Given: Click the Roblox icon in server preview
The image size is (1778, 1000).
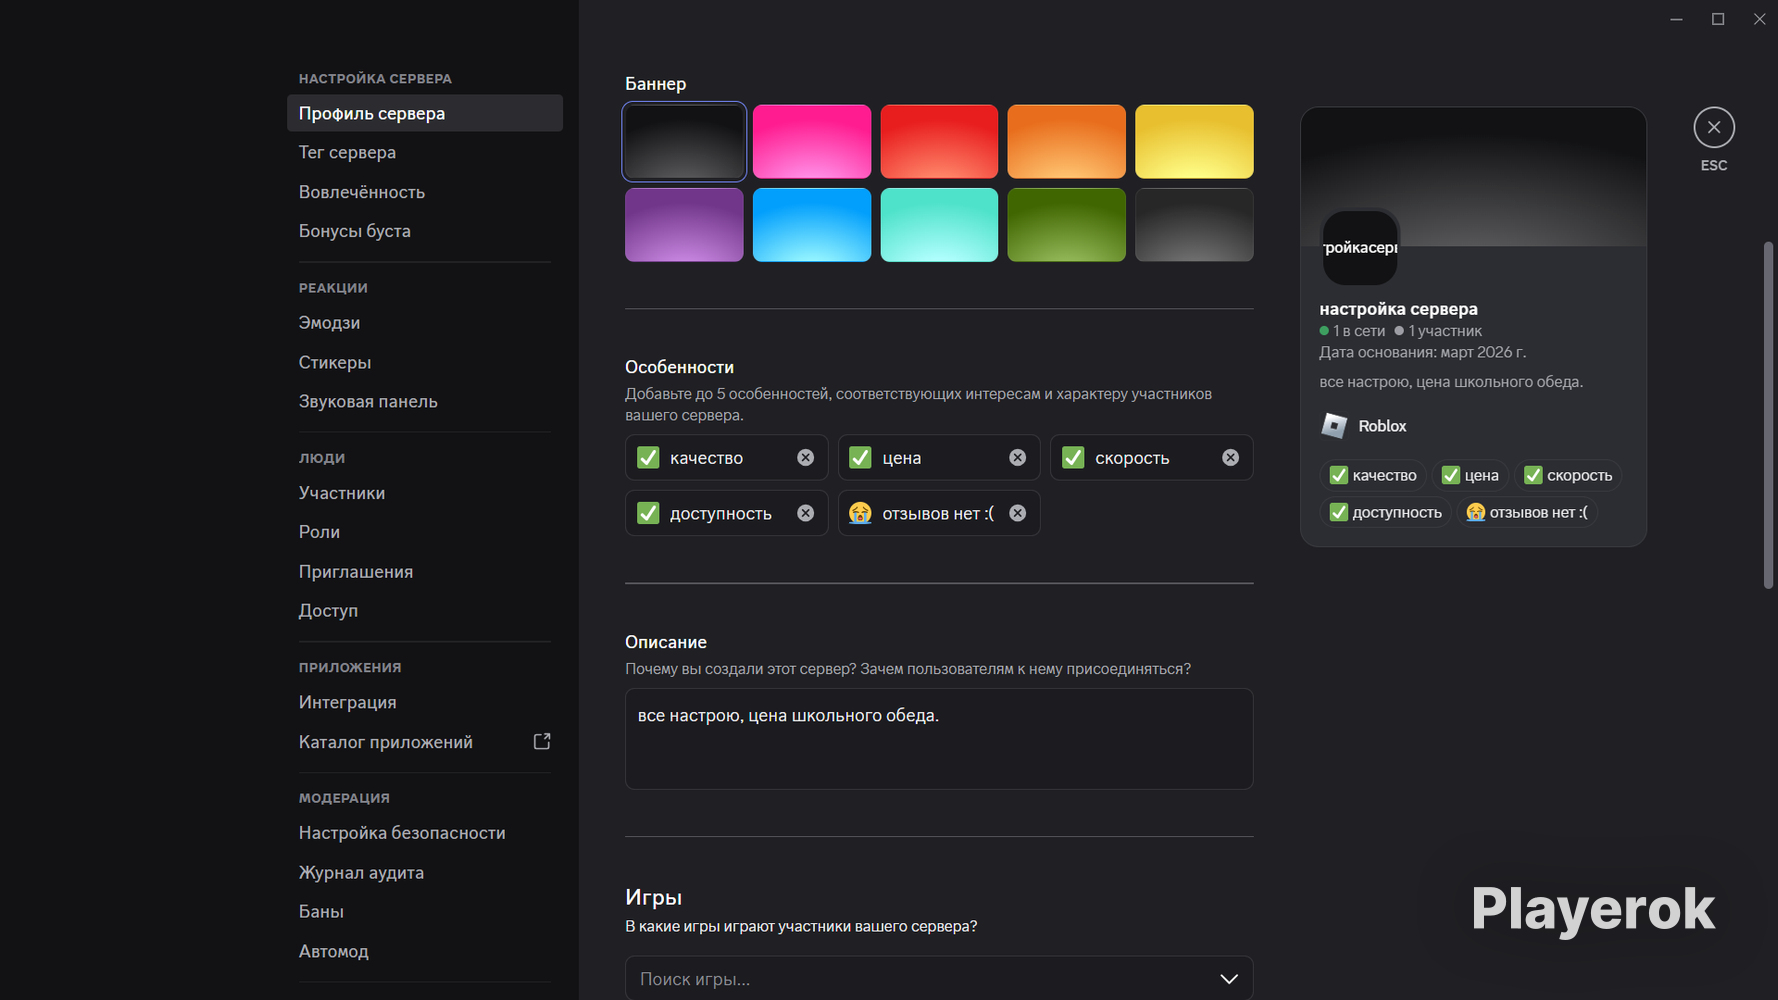Looking at the screenshot, I should [1334, 426].
